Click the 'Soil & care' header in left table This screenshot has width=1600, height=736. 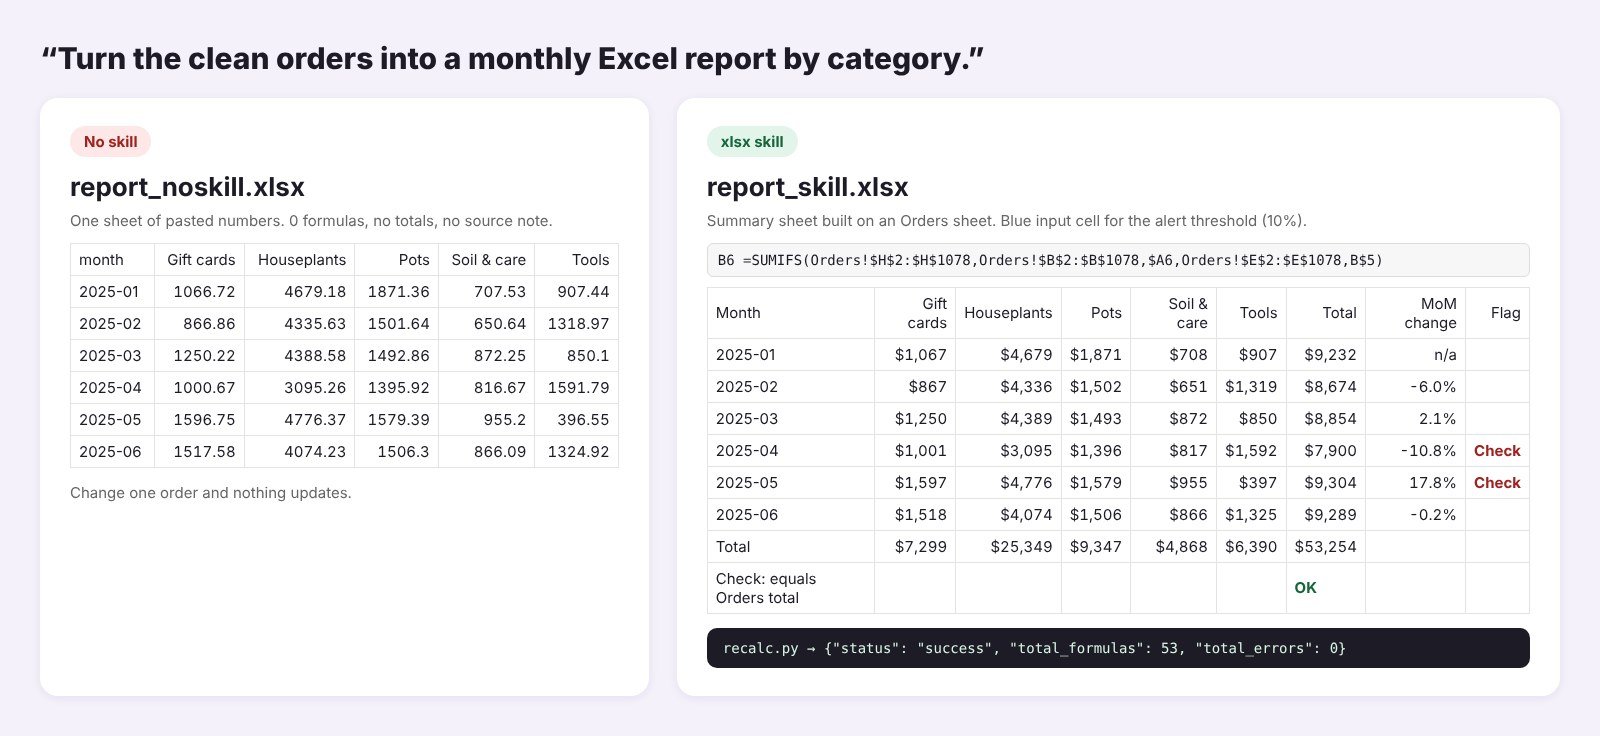tap(487, 260)
